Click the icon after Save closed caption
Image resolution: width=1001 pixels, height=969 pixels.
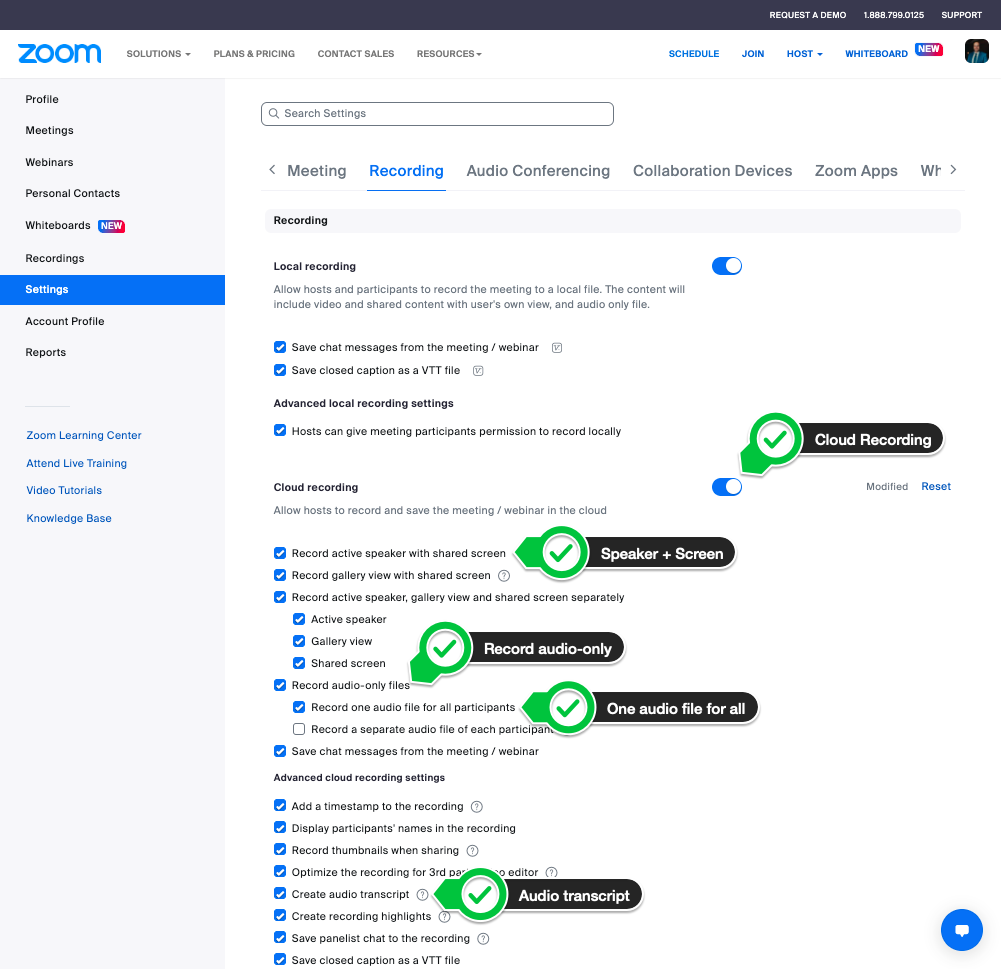[478, 371]
